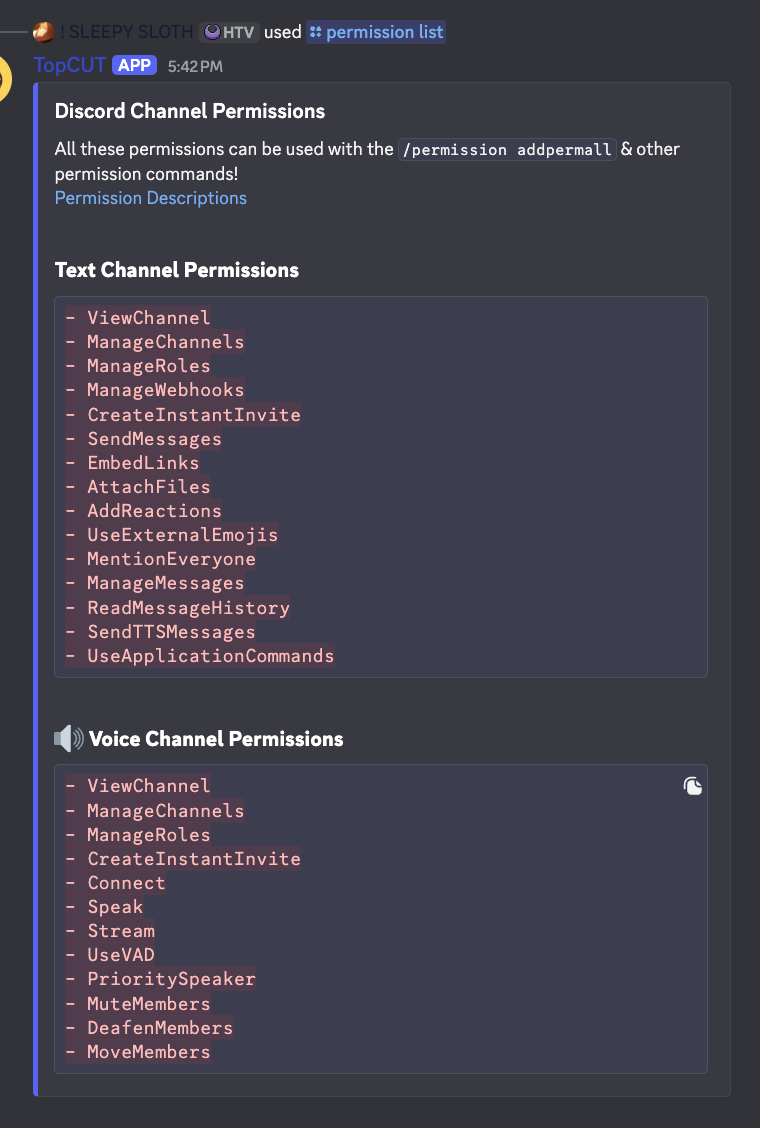
Task: Click the MuteMembers permission line
Action: click(138, 1004)
